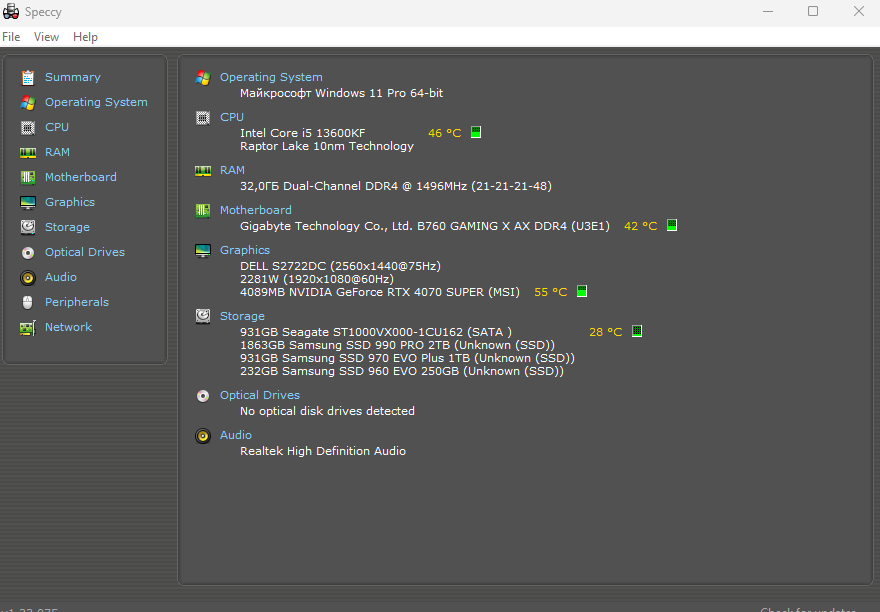
Task: Click the Summary clipboard icon in sidebar
Action: coord(27,77)
